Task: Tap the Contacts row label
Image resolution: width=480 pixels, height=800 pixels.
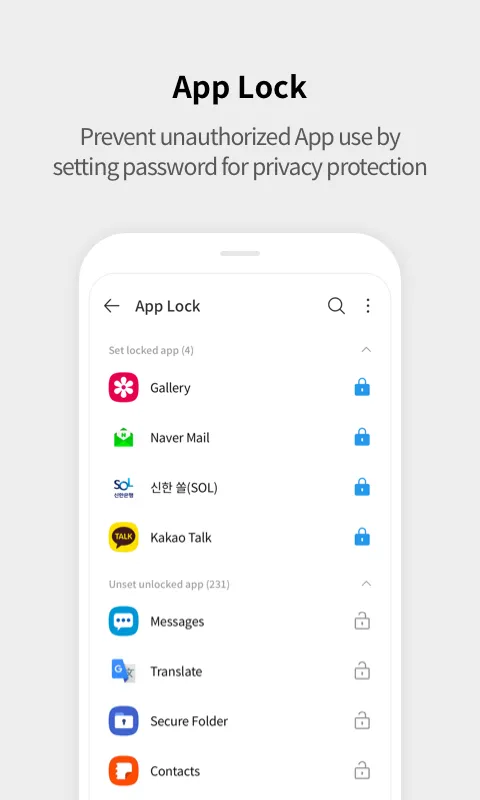Action: (175, 771)
